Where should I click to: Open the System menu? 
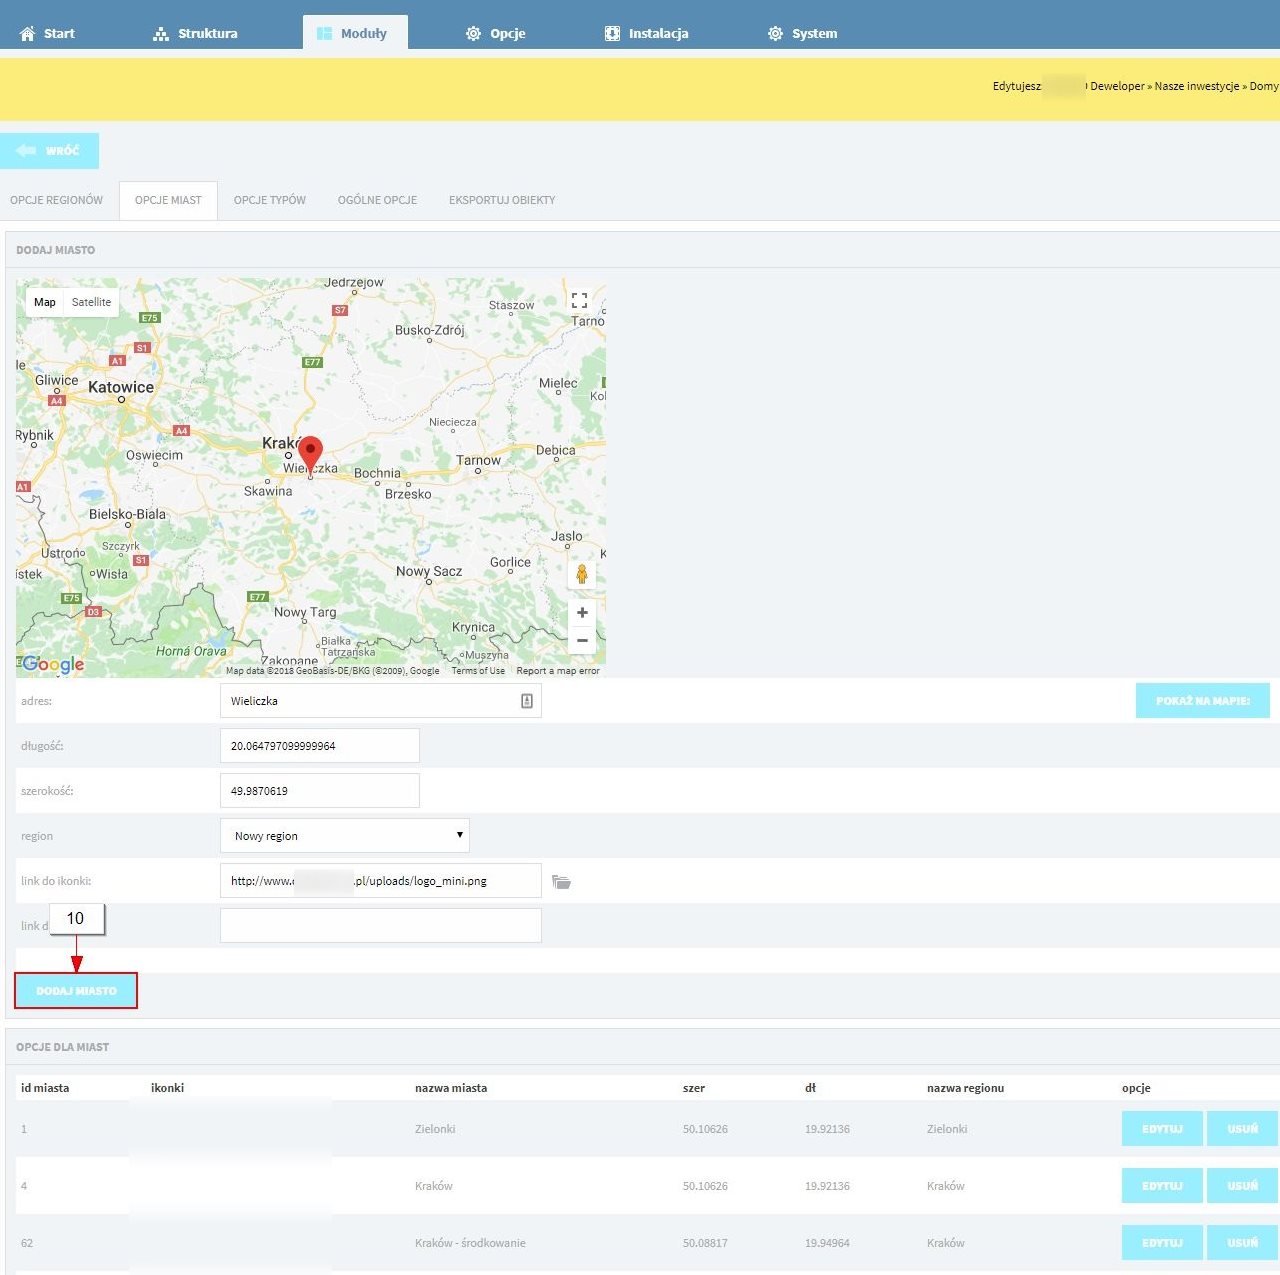(x=803, y=34)
